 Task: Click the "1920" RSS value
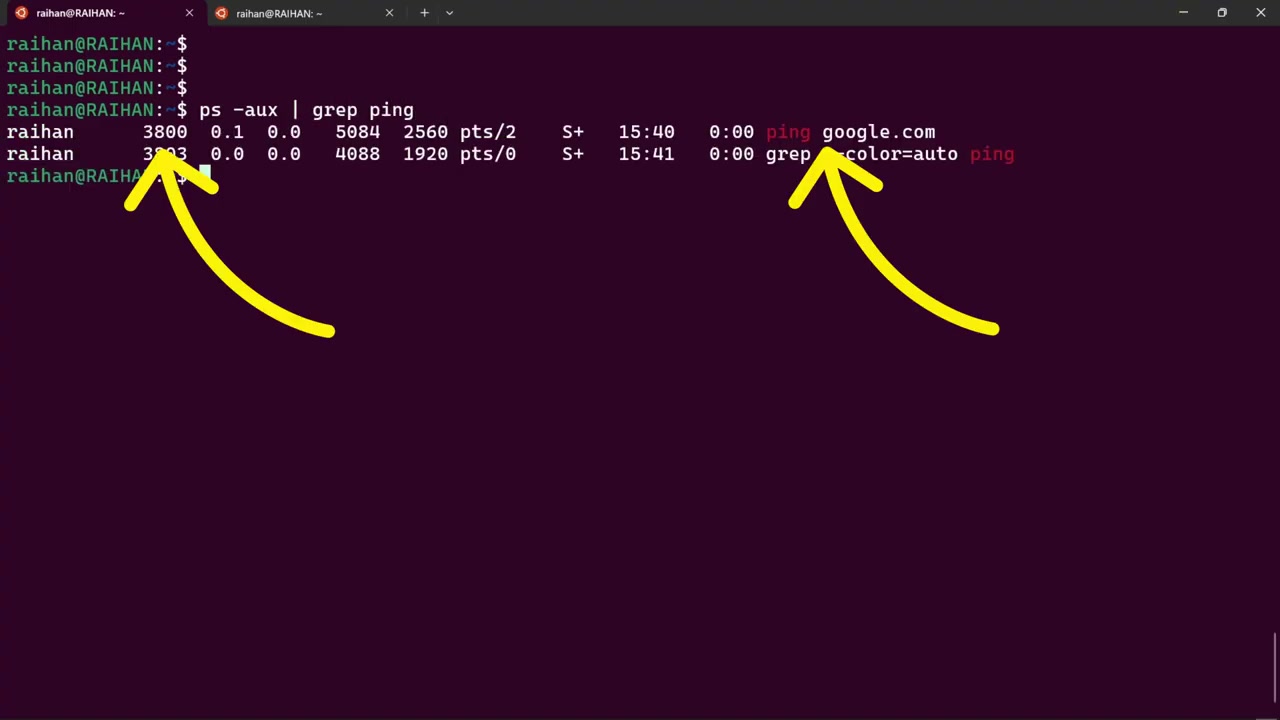[x=425, y=154]
